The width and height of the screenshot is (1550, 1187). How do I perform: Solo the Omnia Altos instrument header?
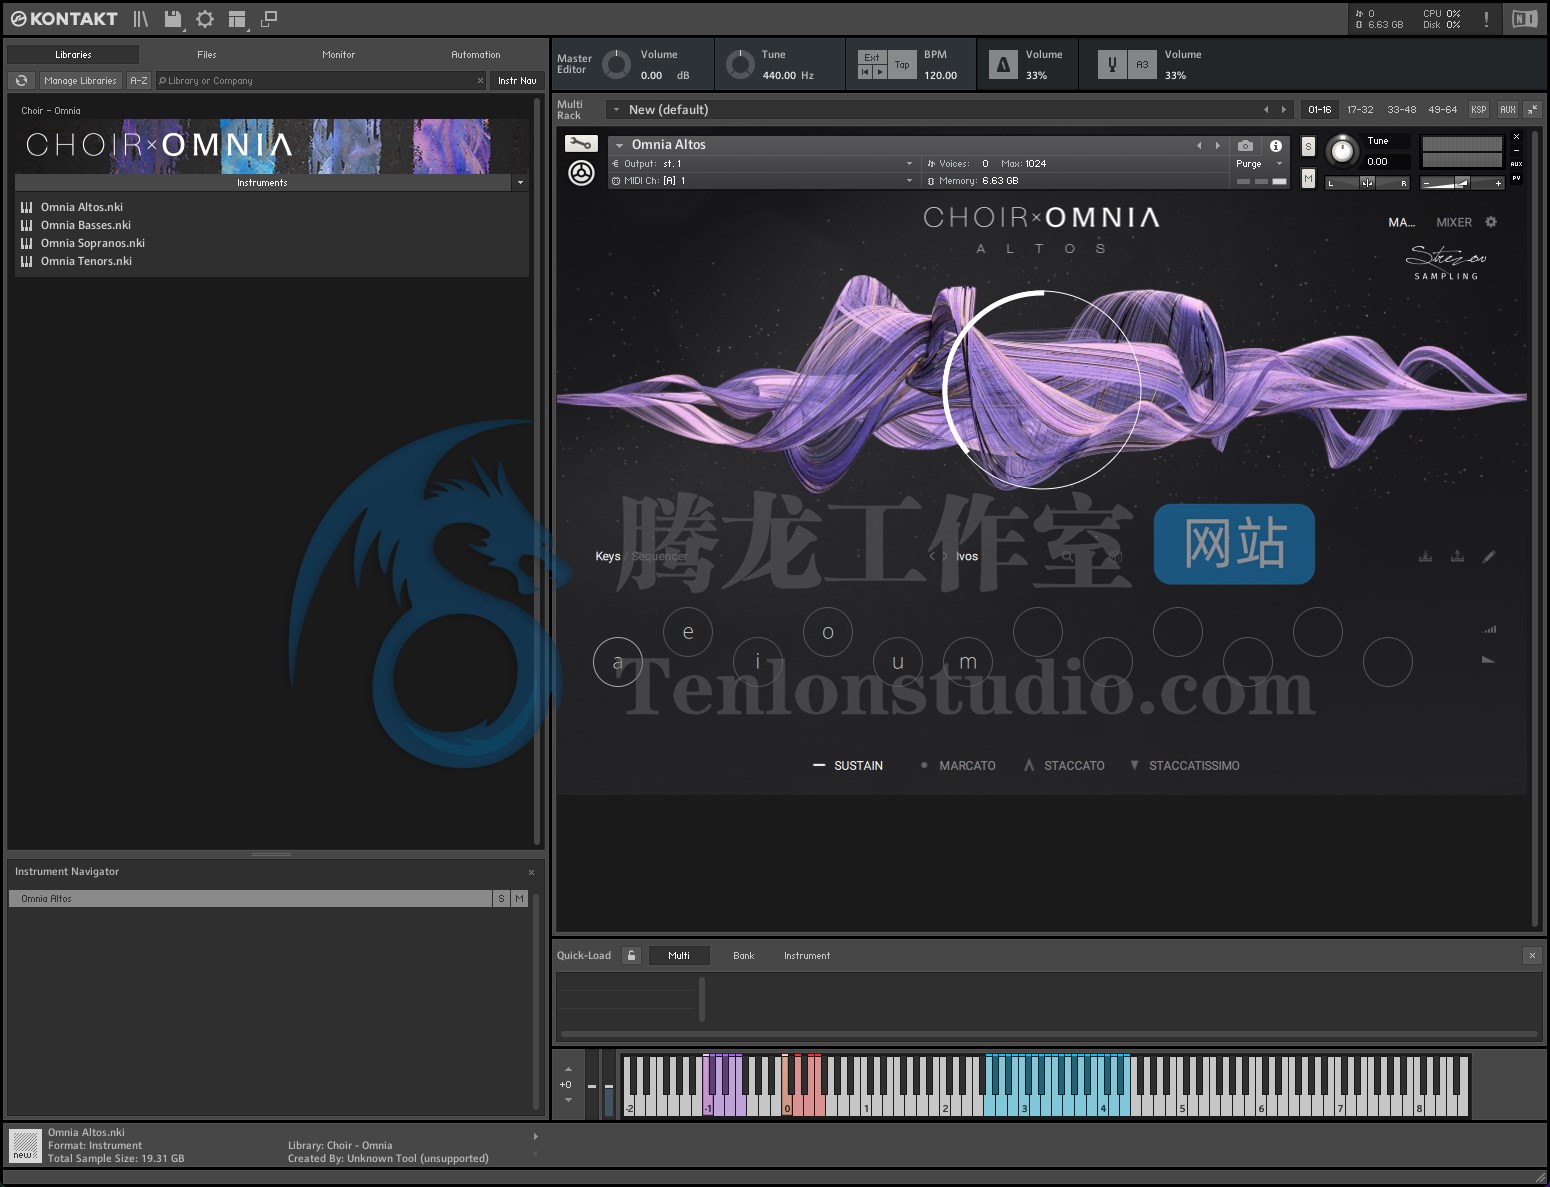1308,146
